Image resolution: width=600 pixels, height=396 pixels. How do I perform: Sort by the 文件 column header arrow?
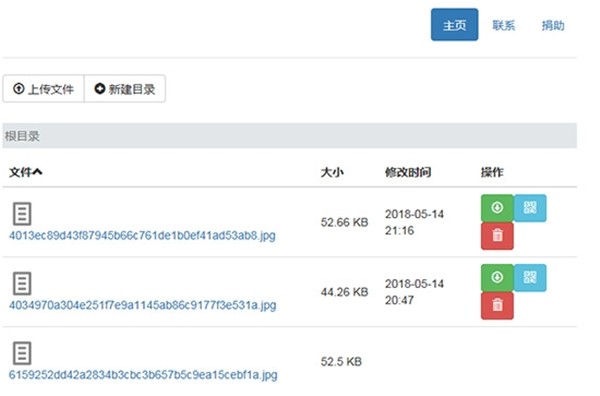38,172
